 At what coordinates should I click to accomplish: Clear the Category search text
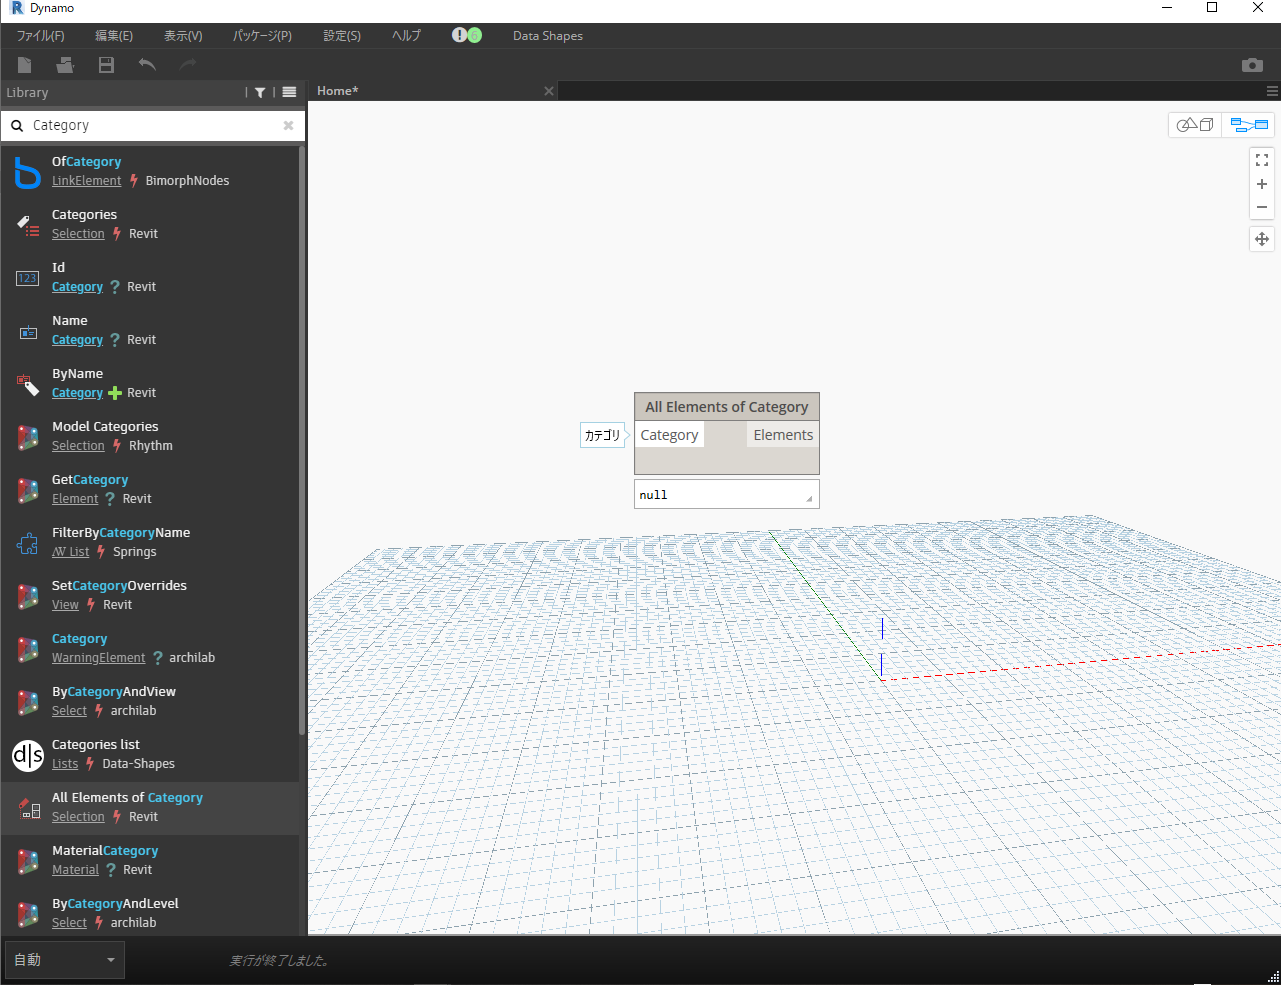coord(288,125)
